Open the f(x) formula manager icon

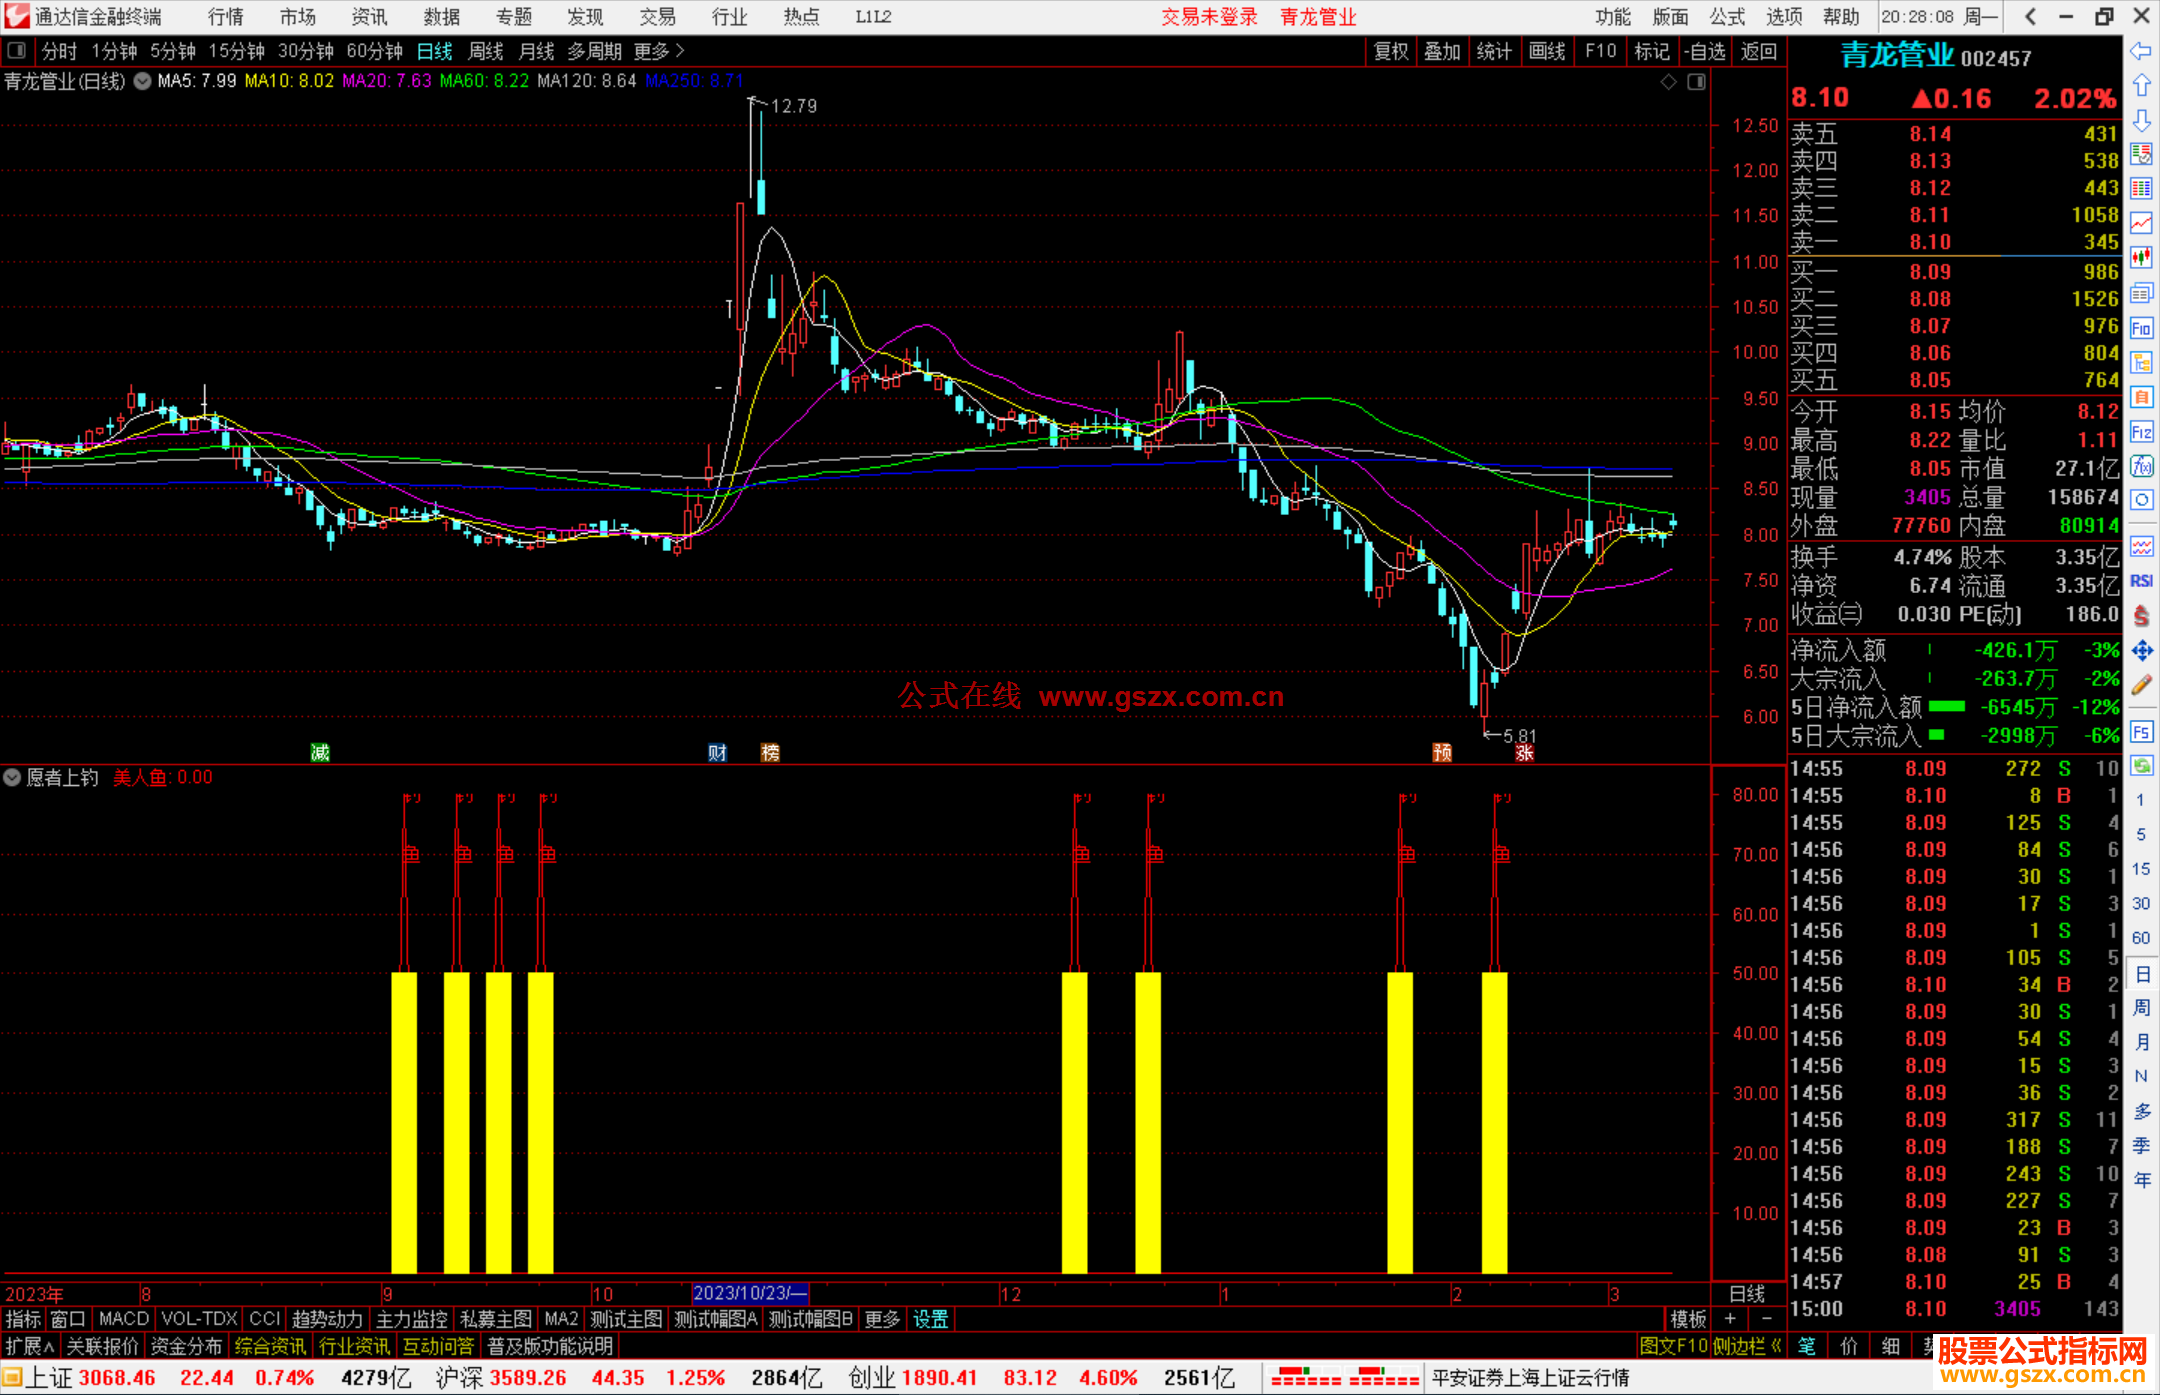(2141, 466)
